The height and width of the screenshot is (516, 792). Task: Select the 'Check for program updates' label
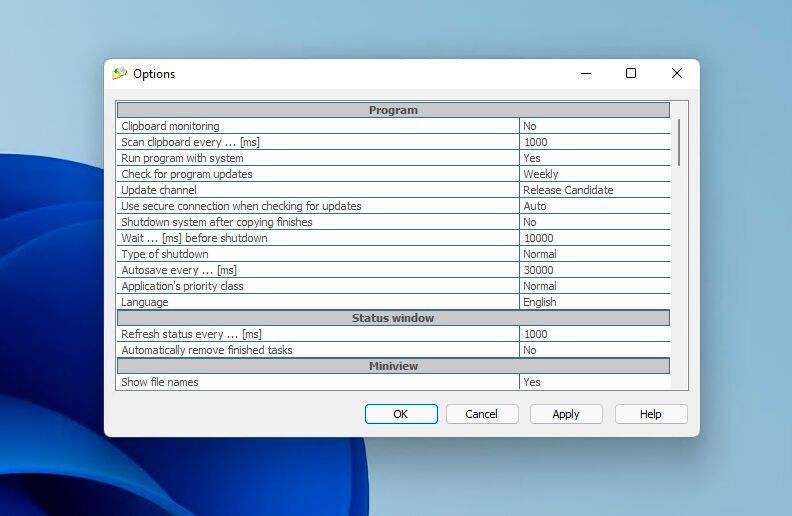point(187,174)
